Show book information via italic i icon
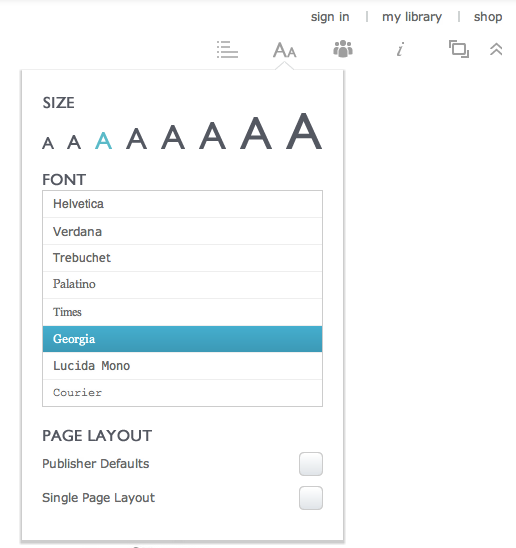The image size is (516, 548). pos(400,49)
